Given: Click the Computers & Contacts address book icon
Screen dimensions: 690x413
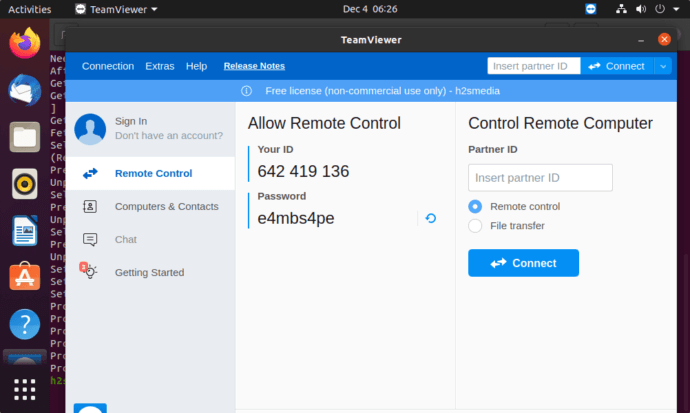Looking at the screenshot, I should (90, 206).
